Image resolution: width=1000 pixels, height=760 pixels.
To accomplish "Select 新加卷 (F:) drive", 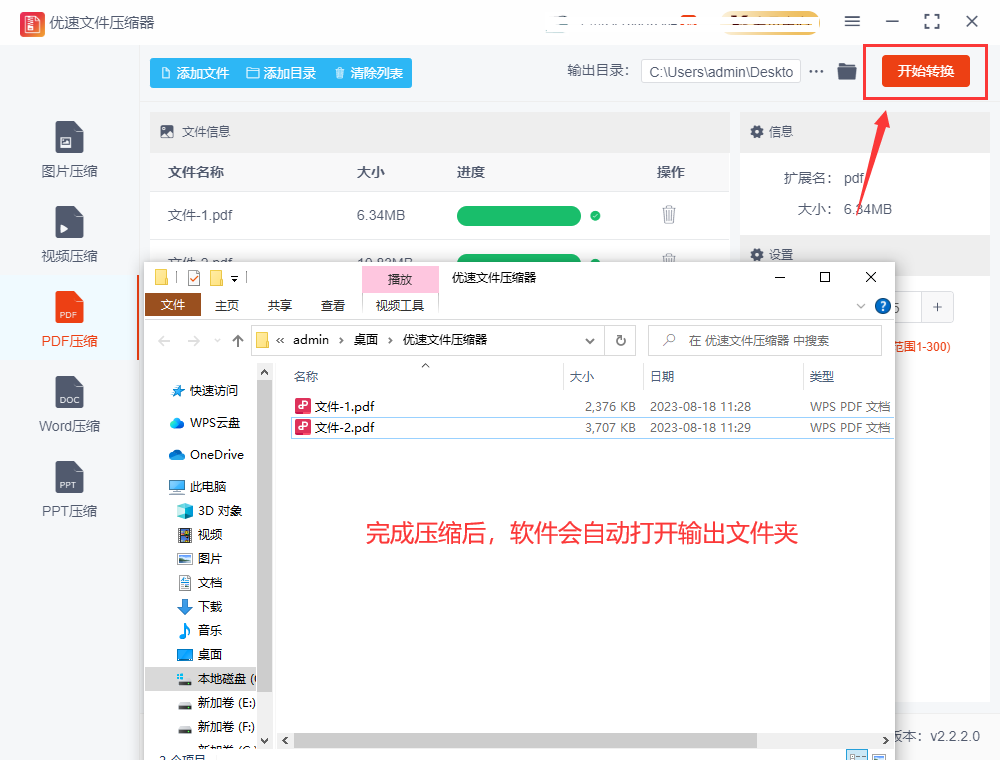I will [x=216, y=727].
